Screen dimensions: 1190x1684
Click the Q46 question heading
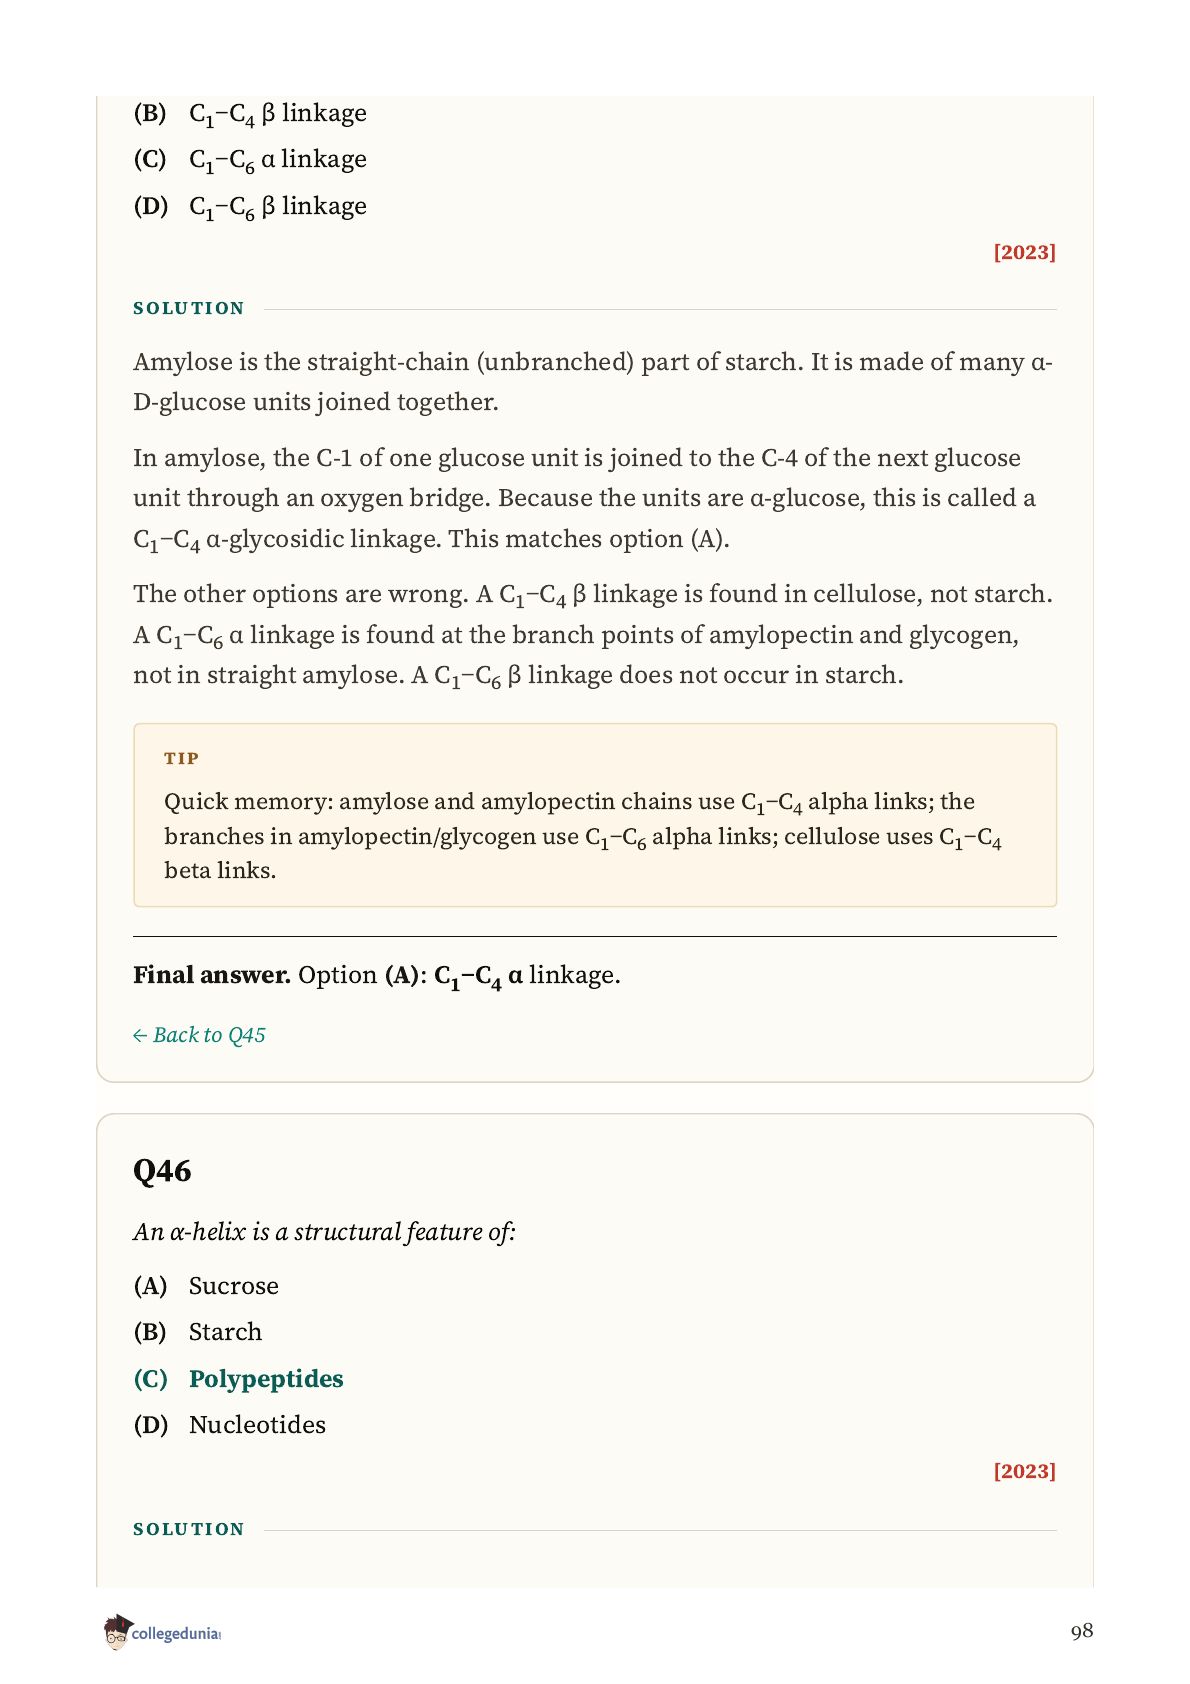pos(162,1171)
